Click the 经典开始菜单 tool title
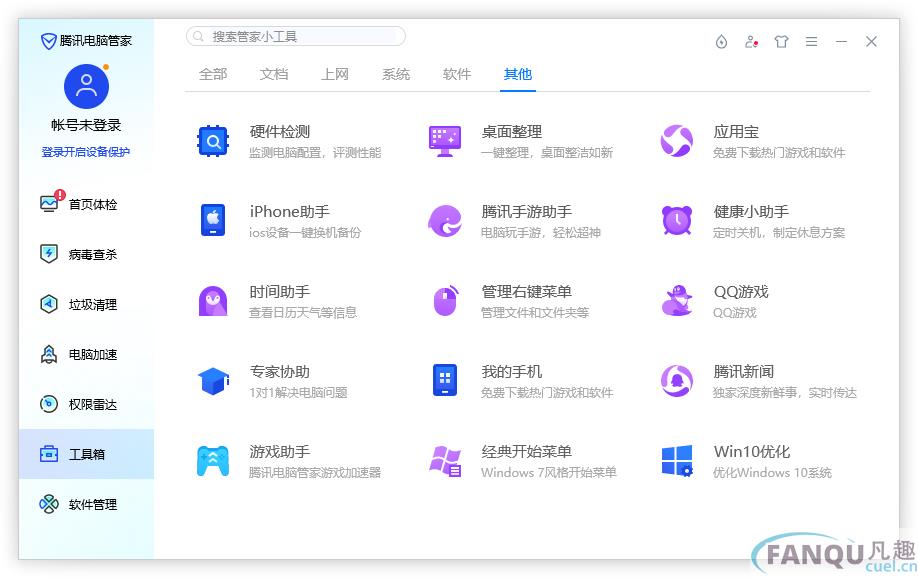918x578 pixels. [x=526, y=452]
